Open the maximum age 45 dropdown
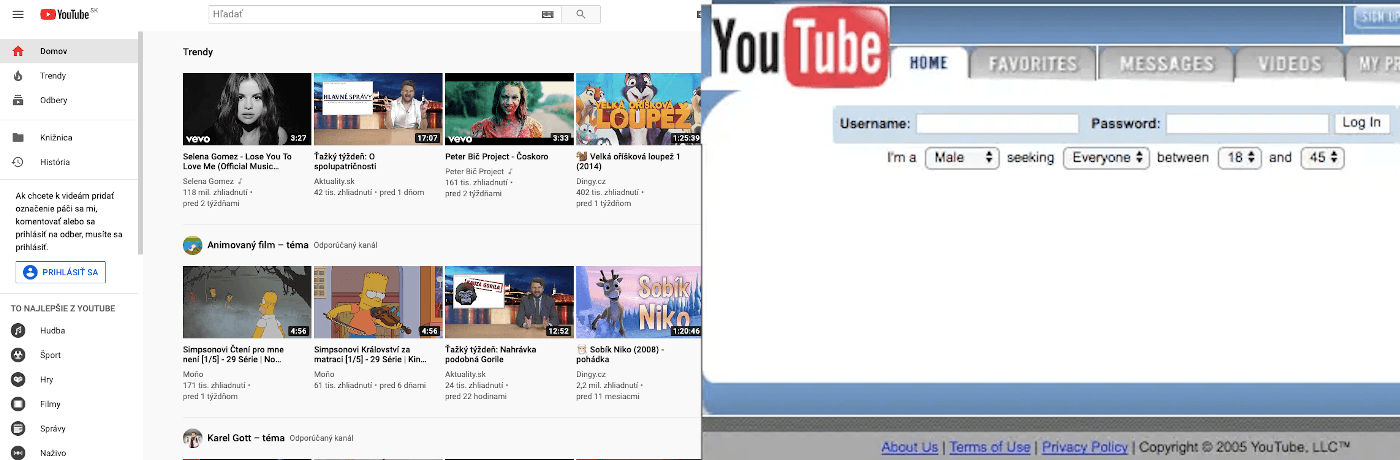 (x=1322, y=158)
